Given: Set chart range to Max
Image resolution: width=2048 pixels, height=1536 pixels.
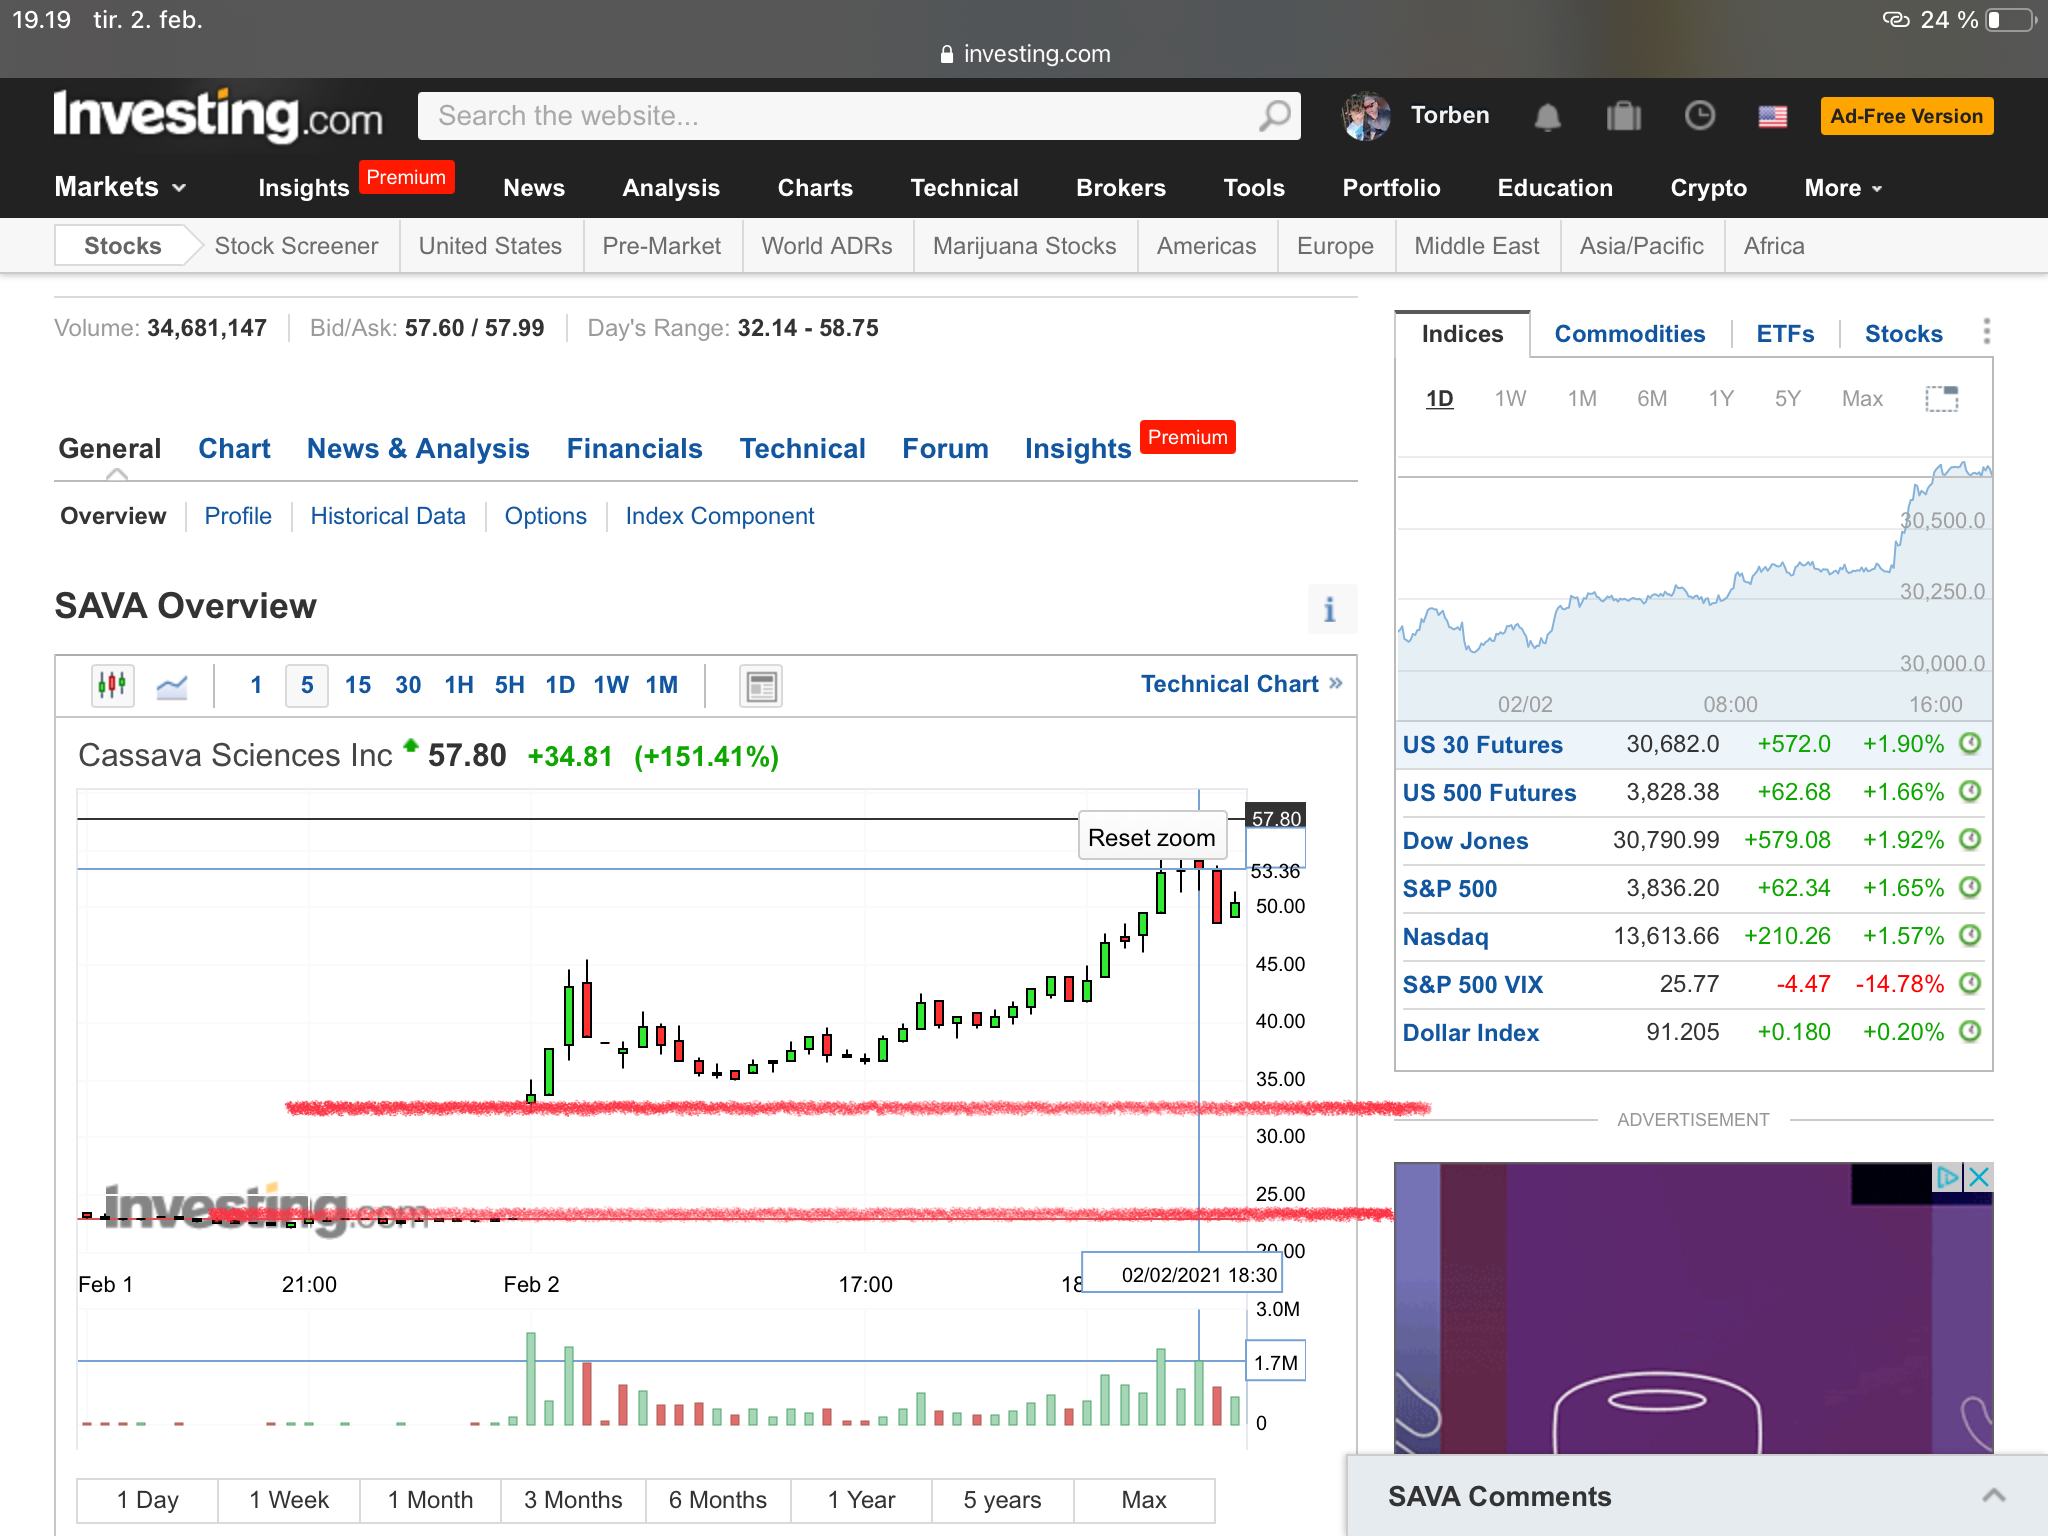Looking at the screenshot, I should pyautogui.click(x=1144, y=1500).
